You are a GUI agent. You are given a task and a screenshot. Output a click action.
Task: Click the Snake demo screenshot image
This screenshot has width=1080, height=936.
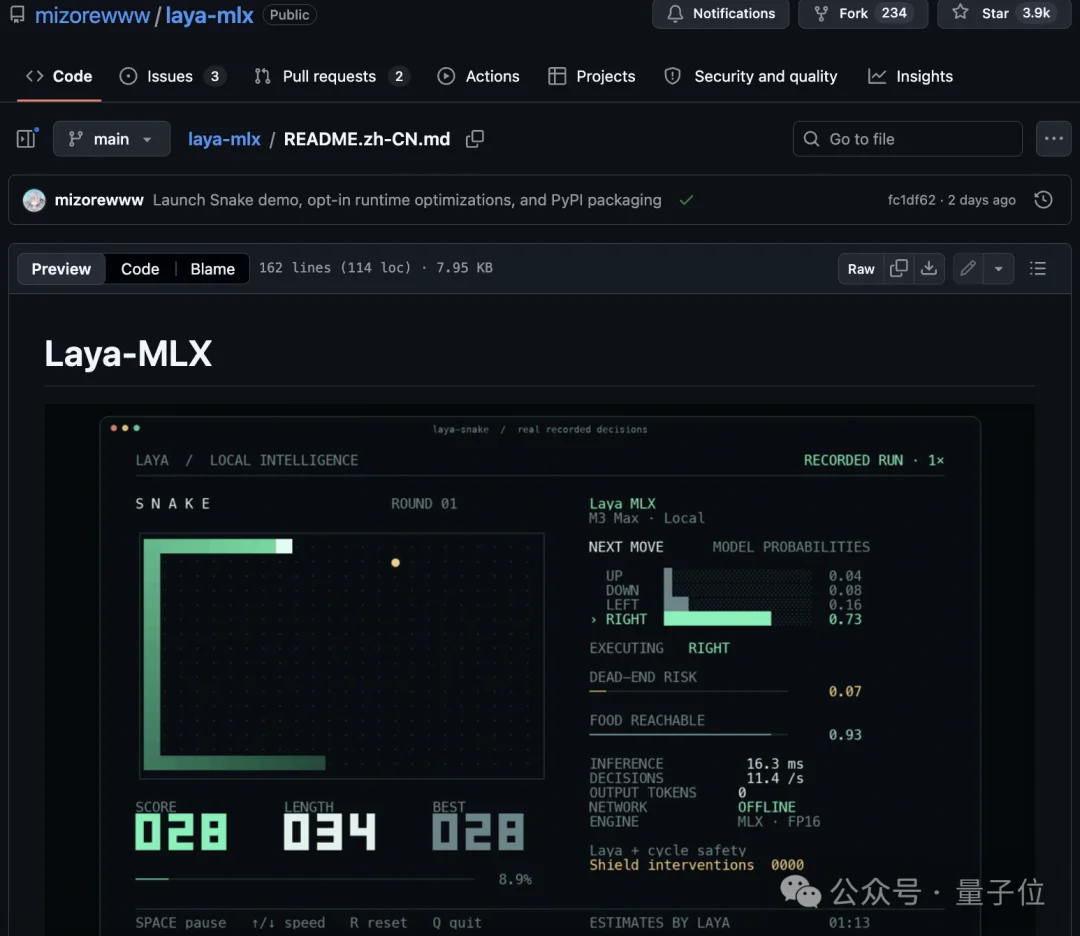[539, 669]
